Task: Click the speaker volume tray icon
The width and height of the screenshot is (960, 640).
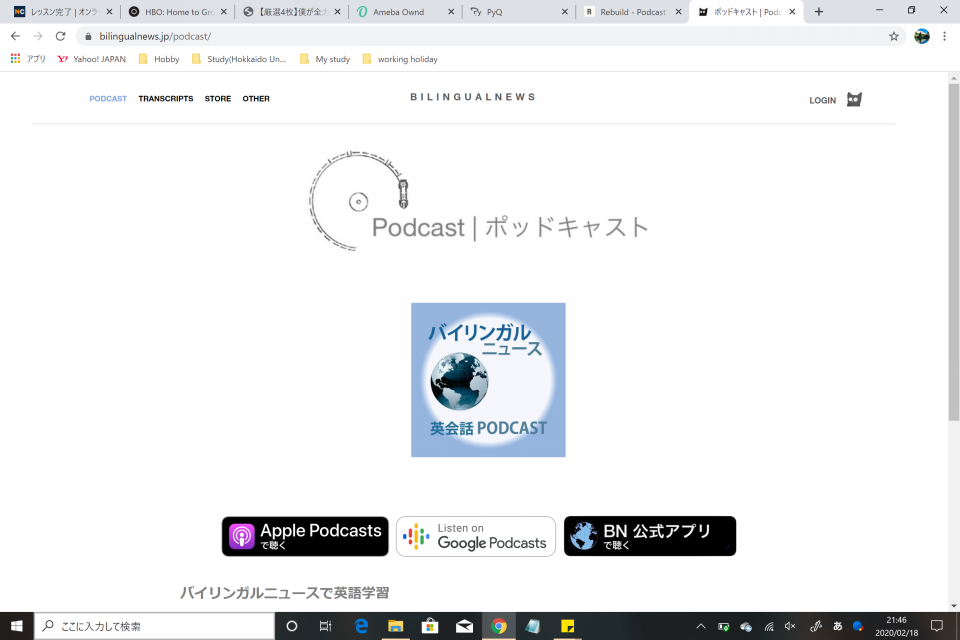Action: (x=790, y=626)
